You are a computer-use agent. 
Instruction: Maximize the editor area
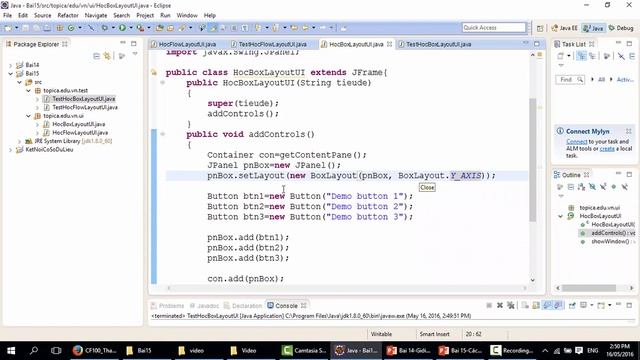pyautogui.click(x=537, y=44)
